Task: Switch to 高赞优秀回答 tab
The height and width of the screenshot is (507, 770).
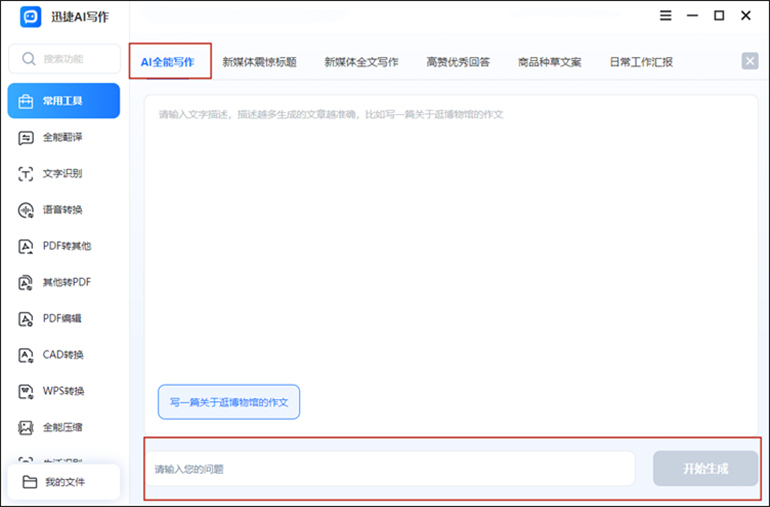Action: click(x=458, y=62)
